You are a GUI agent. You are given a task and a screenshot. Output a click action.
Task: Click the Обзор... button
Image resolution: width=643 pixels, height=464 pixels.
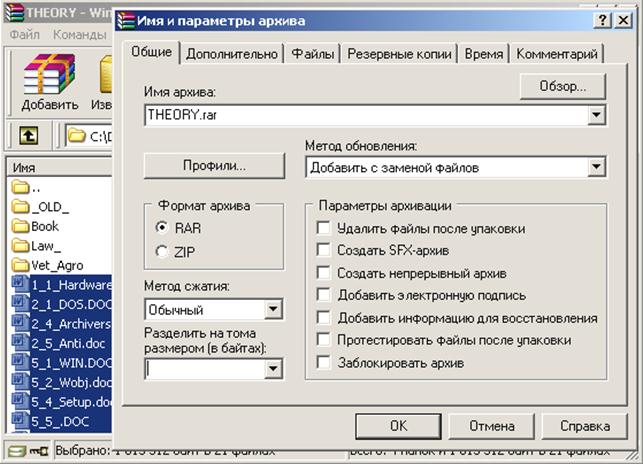tap(563, 86)
